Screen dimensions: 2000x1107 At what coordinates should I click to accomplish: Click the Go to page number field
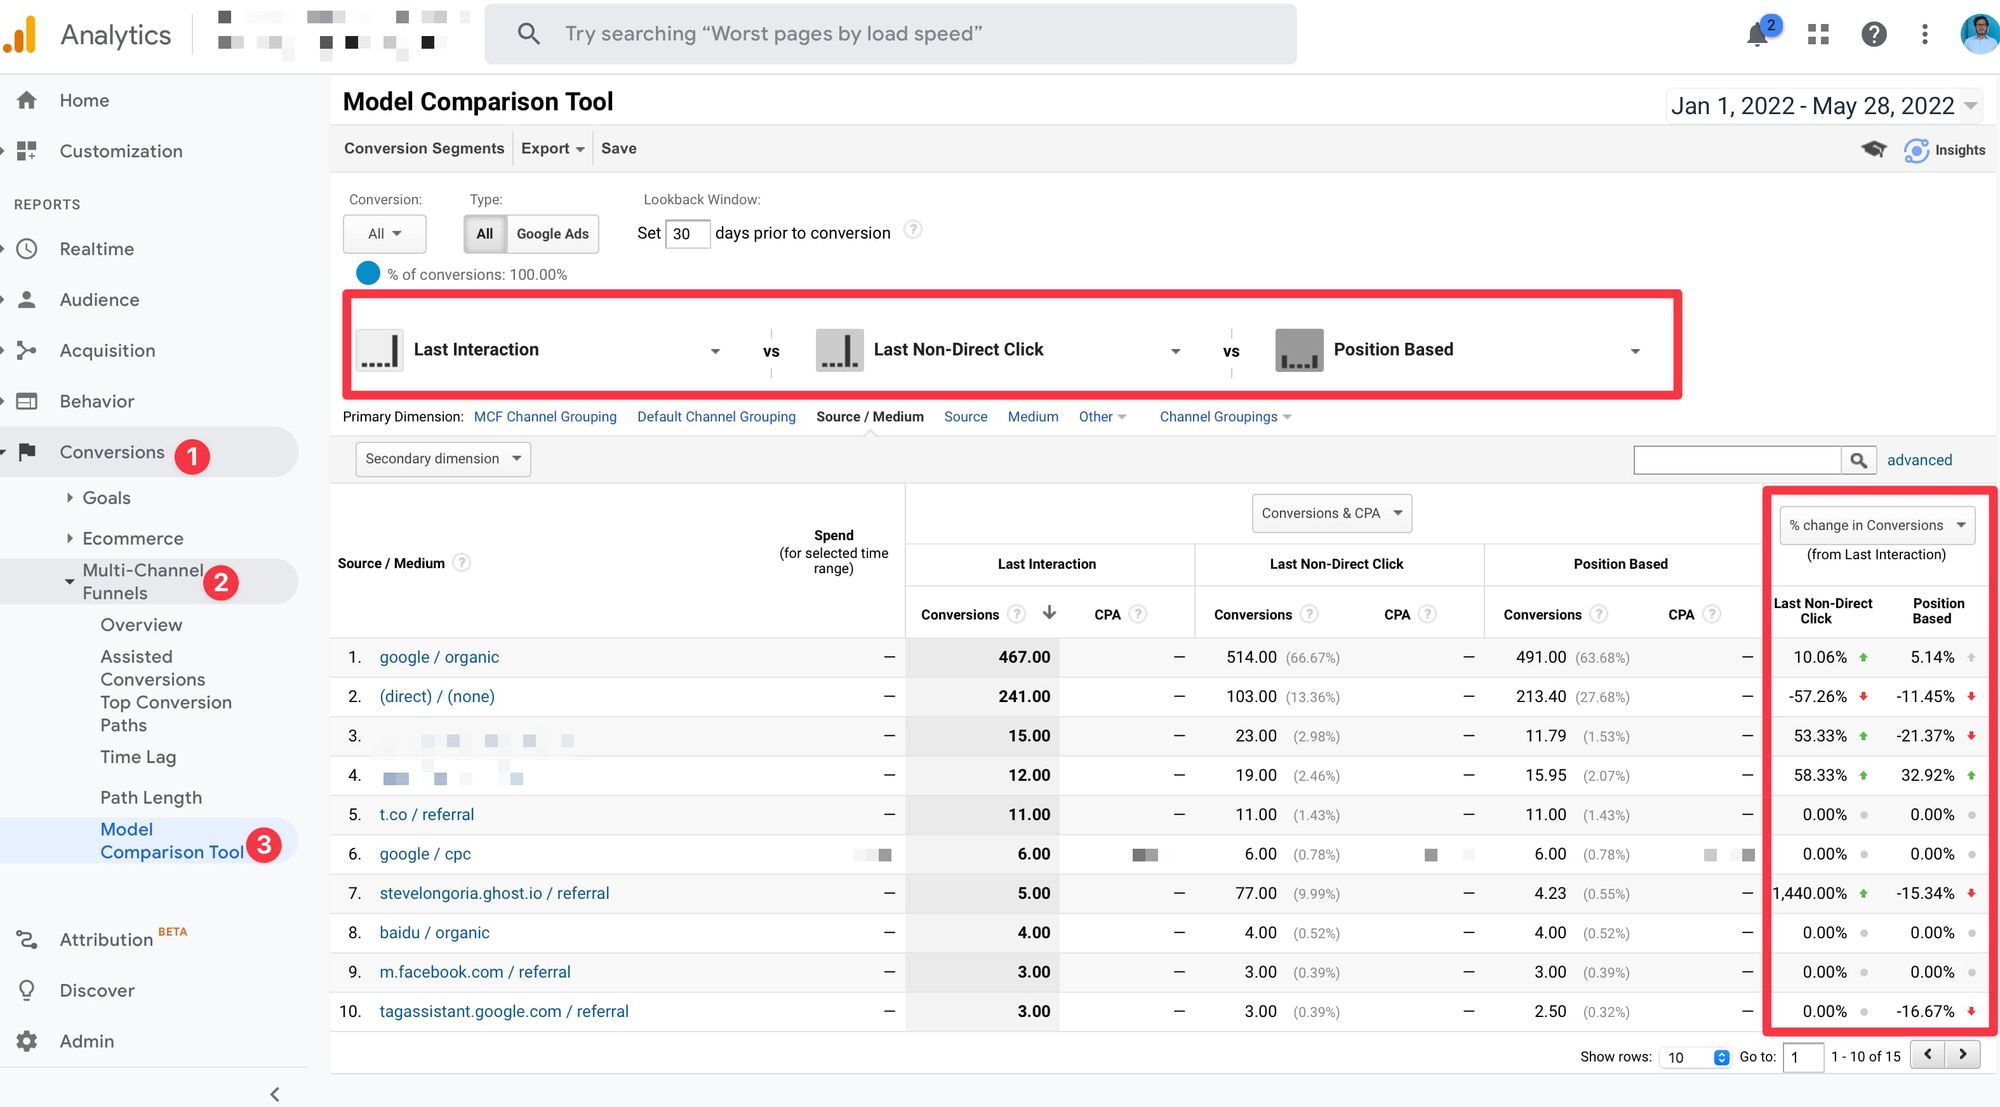pos(1804,1057)
